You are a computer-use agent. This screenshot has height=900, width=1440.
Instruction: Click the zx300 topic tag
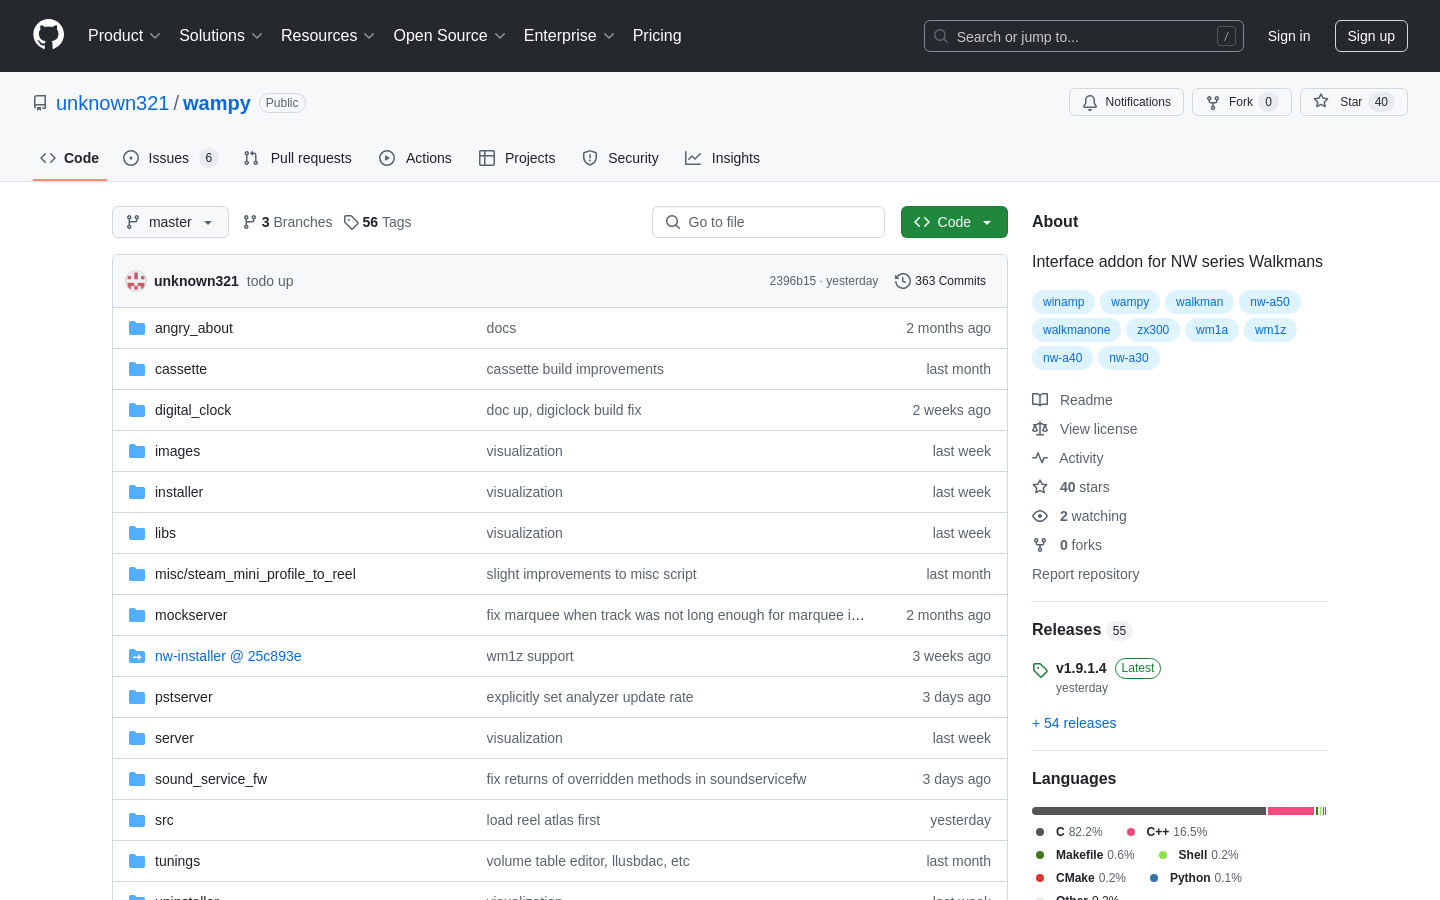1152,330
